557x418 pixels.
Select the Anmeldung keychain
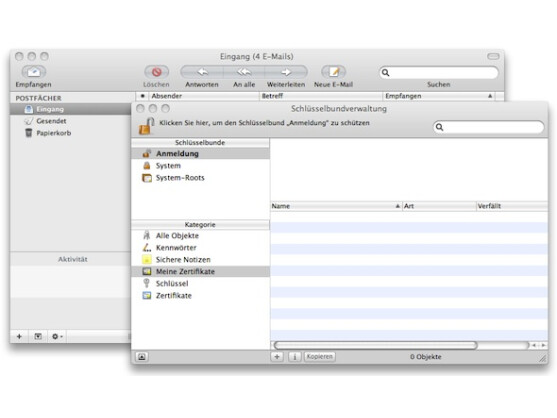201,154
